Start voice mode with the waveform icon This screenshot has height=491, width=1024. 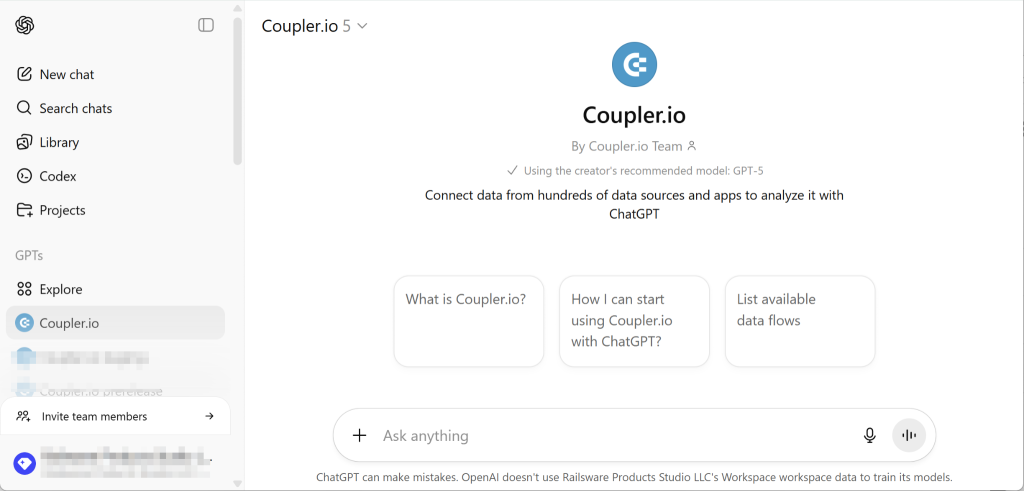click(x=909, y=436)
